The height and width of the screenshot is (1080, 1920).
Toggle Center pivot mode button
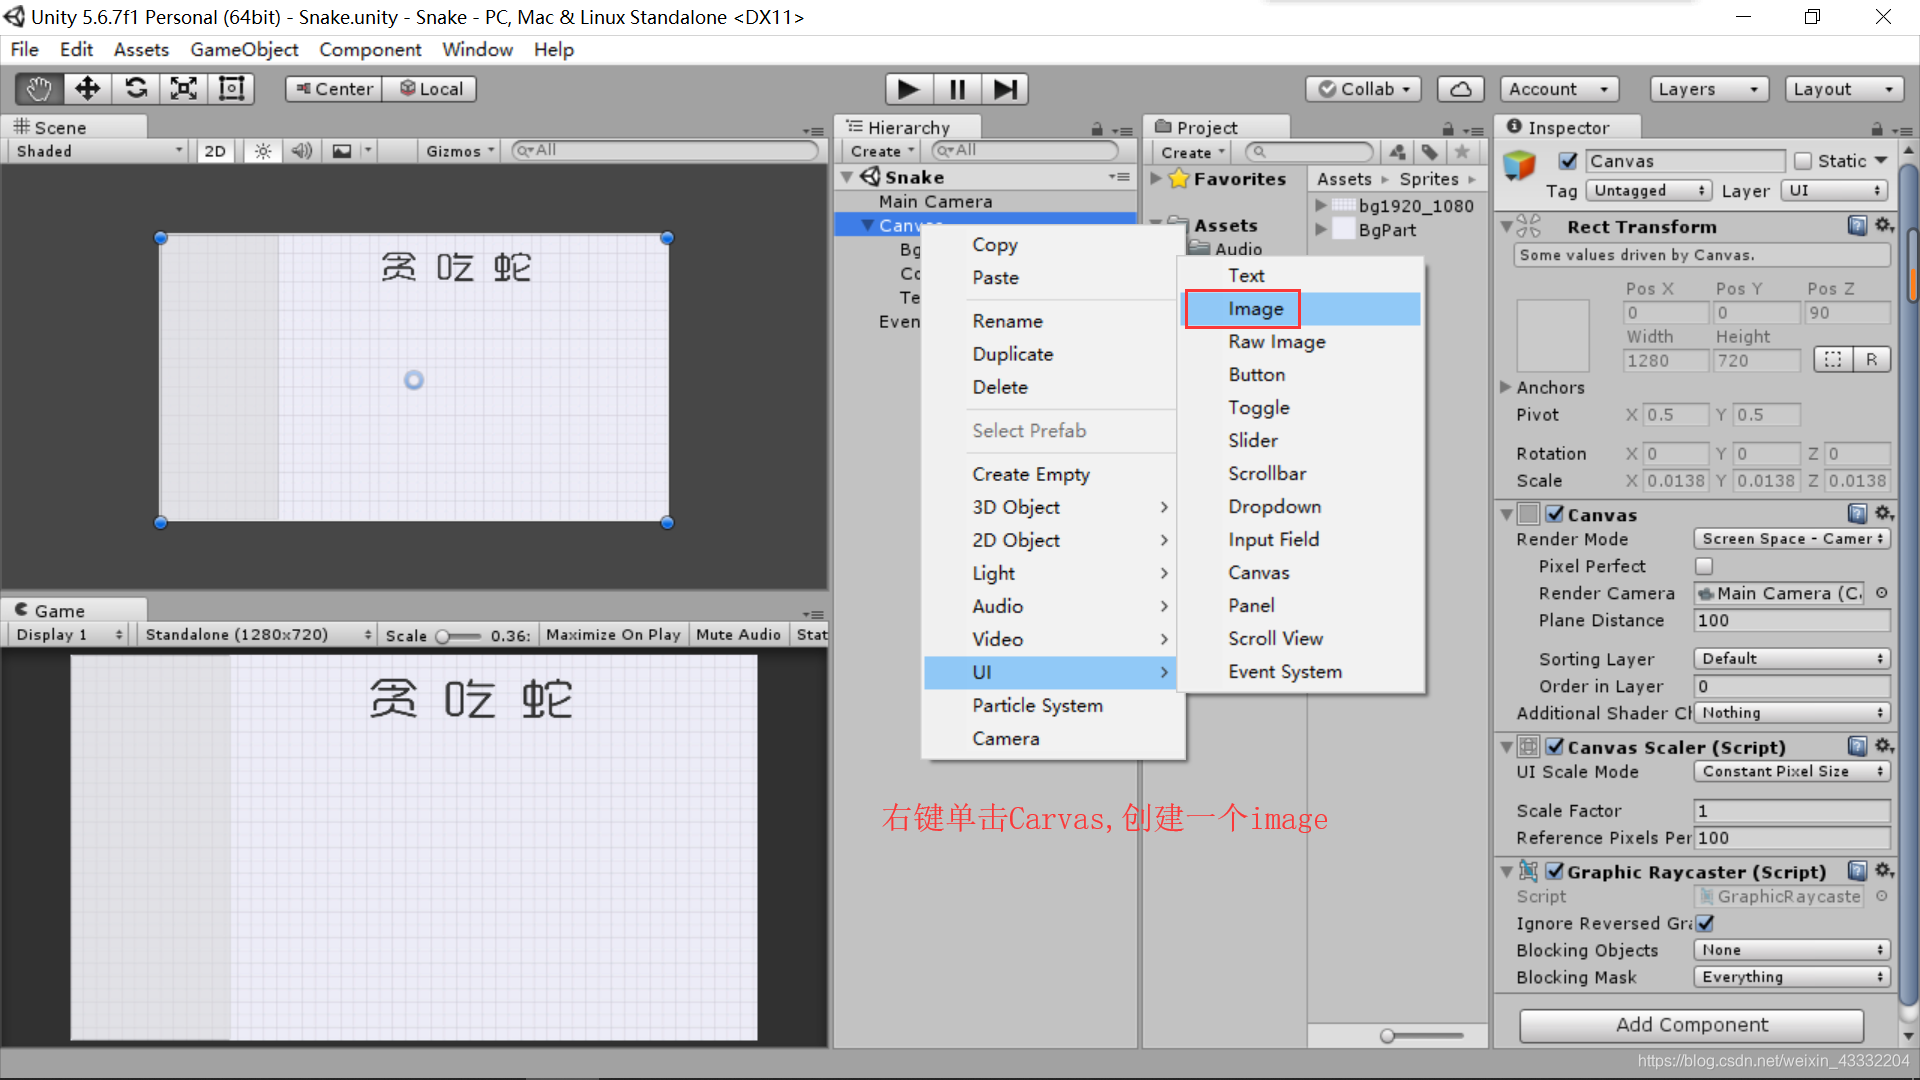(x=334, y=89)
